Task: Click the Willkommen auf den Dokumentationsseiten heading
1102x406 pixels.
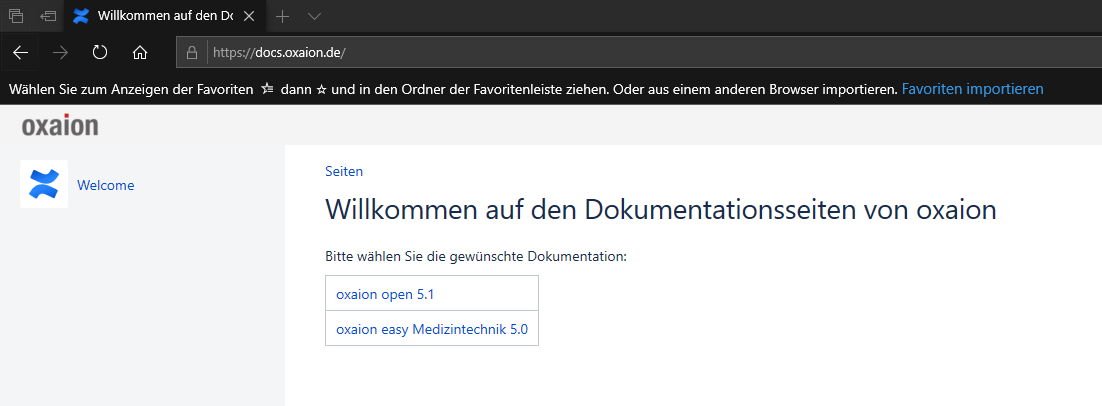Action: click(x=660, y=211)
